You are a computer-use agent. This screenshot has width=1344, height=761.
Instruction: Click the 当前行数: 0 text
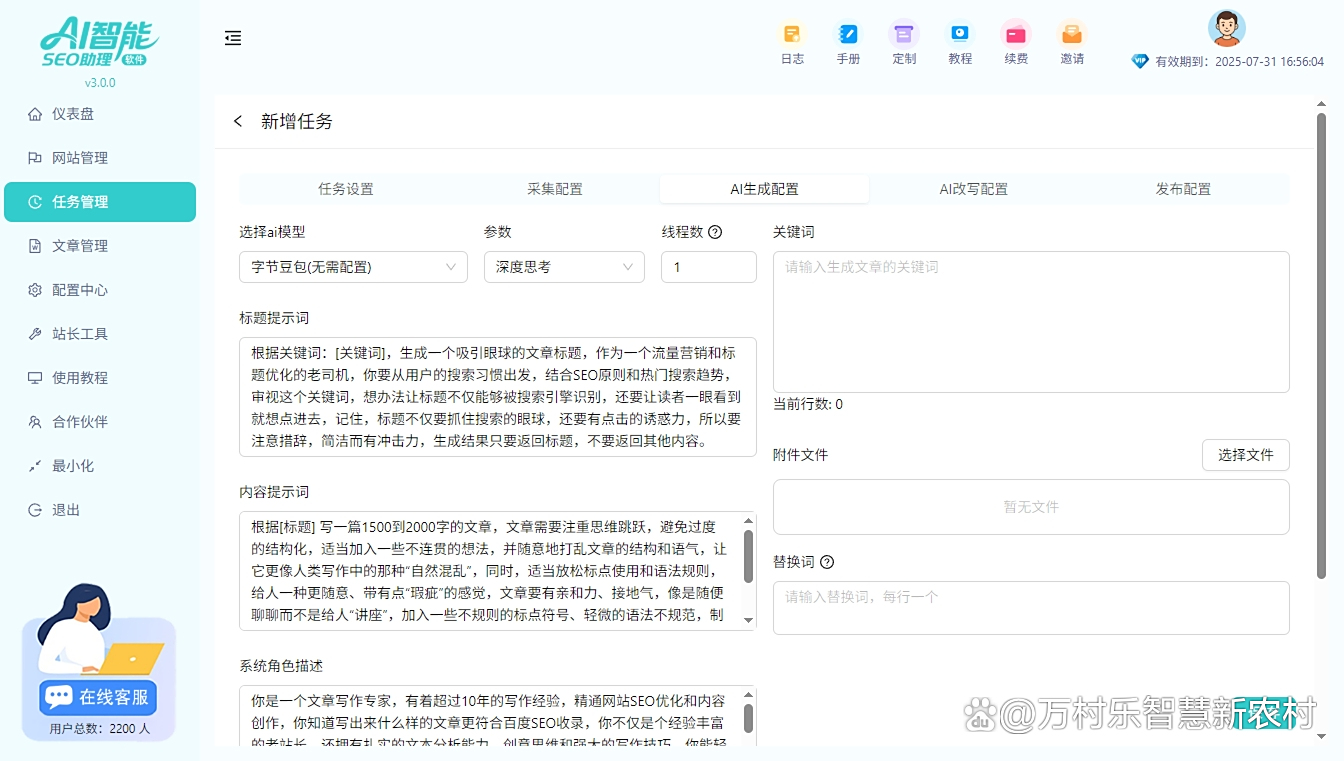(x=808, y=404)
